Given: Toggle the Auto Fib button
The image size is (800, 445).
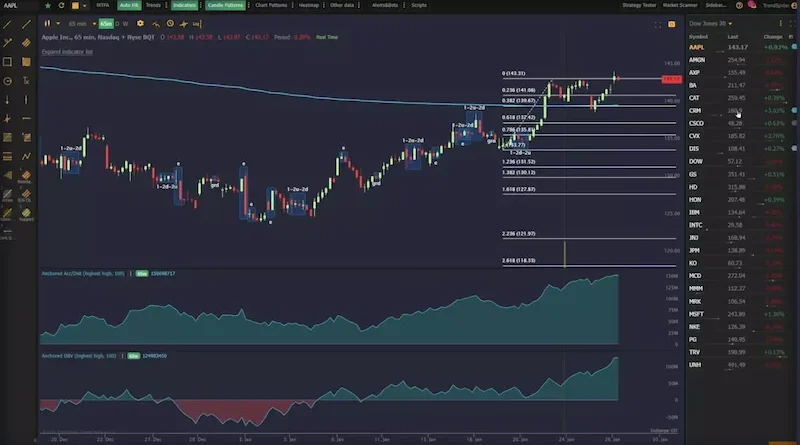Looking at the screenshot, I should [x=129, y=5].
